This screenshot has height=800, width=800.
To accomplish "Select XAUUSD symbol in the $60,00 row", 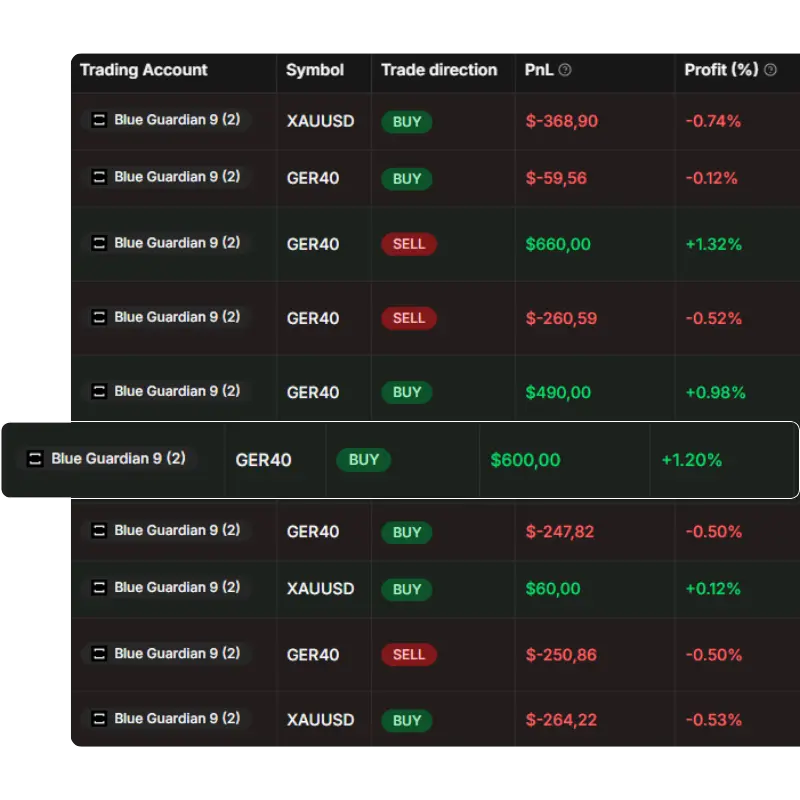I will coord(320,589).
